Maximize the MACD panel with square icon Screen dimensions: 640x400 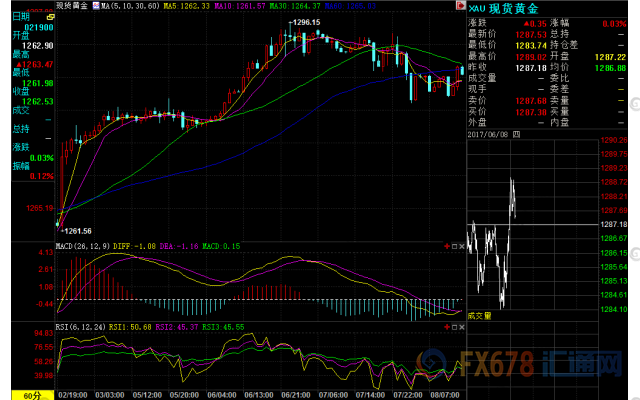pos(453,246)
